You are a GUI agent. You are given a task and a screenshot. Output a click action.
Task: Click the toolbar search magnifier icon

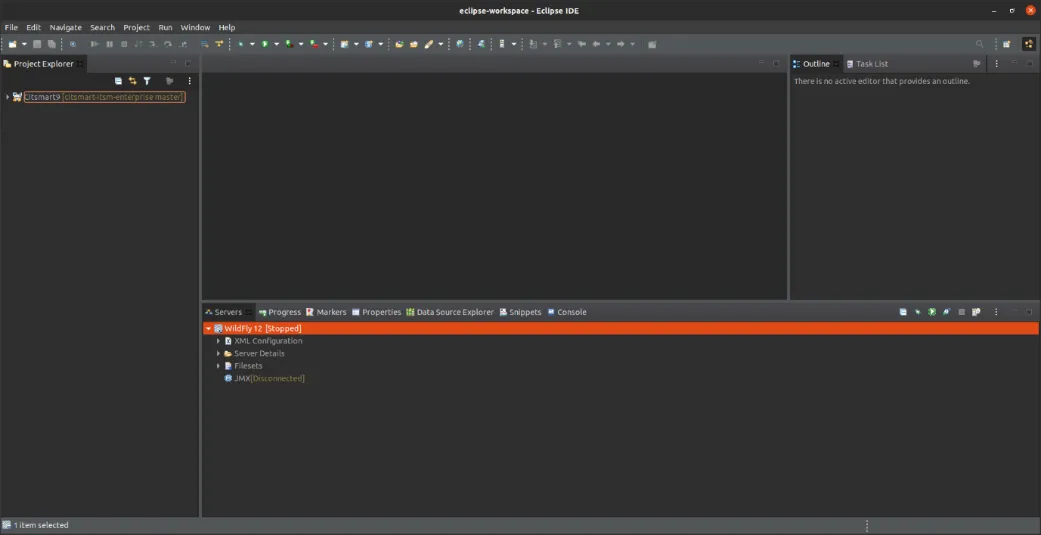(x=979, y=44)
